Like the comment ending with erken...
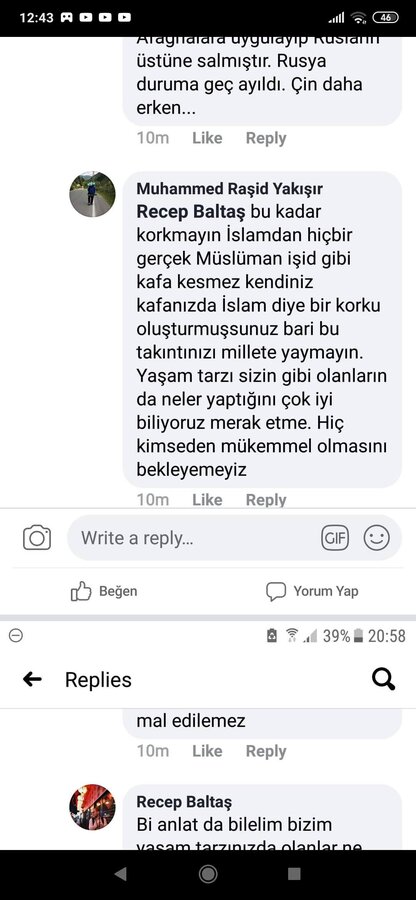Image resolution: width=416 pixels, height=900 pixels. [x=207, y=138]
